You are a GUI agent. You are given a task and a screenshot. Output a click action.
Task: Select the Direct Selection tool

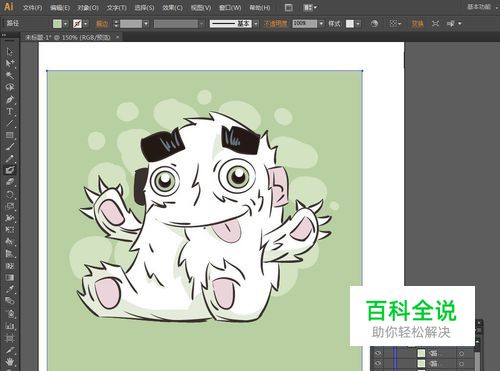[9, 63]
